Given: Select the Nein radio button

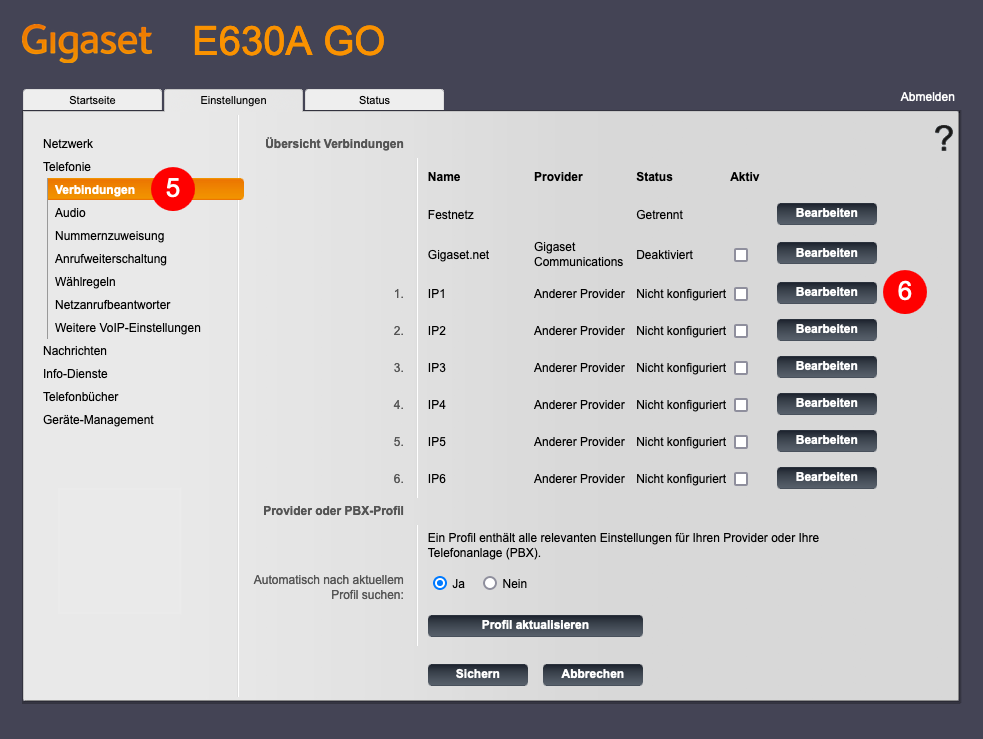Looking at the screenshot, I should click(490, 584).
